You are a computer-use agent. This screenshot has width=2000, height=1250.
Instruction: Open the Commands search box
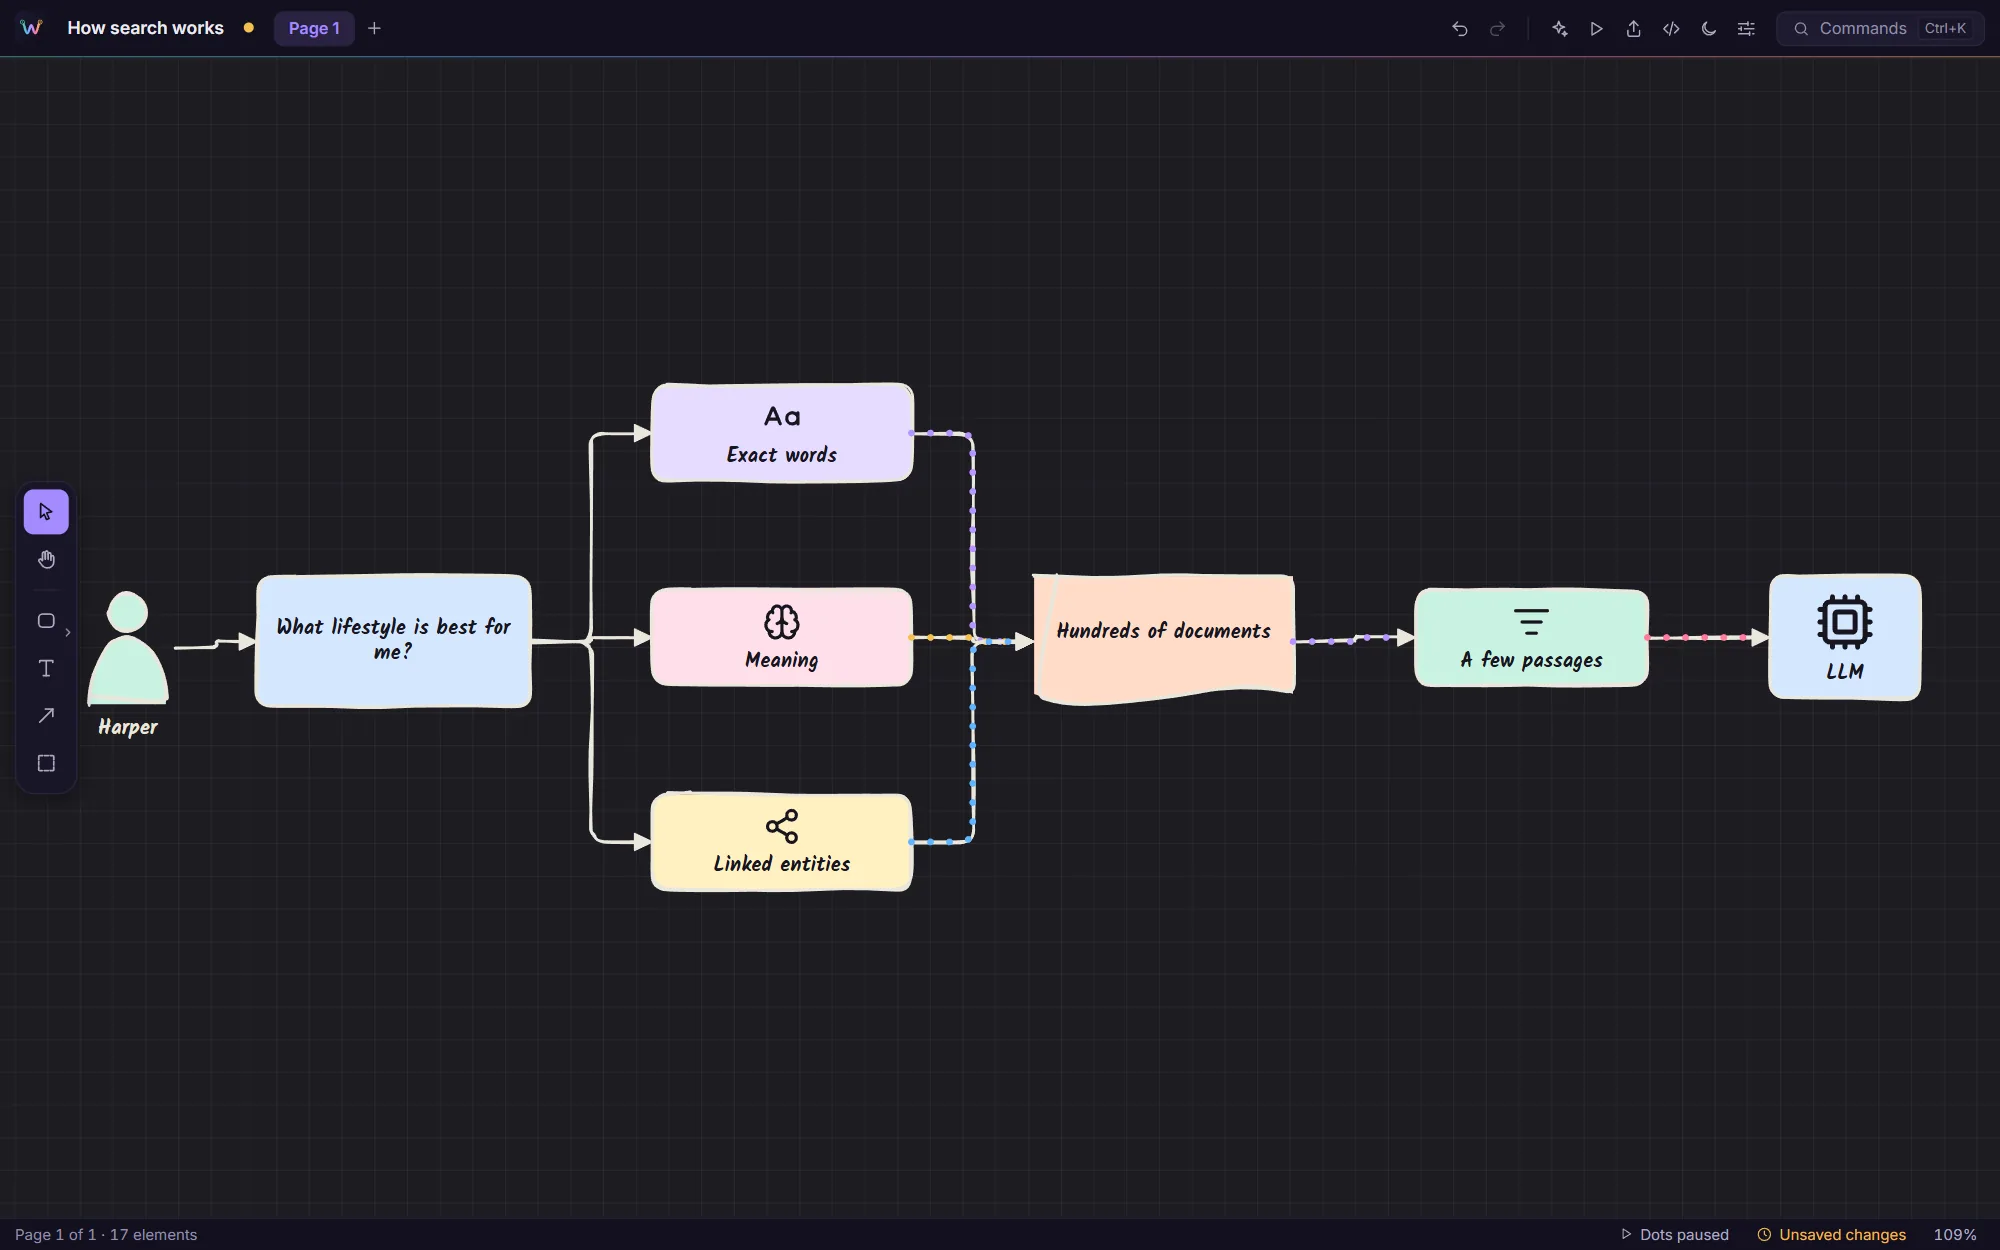[1880, 29]
